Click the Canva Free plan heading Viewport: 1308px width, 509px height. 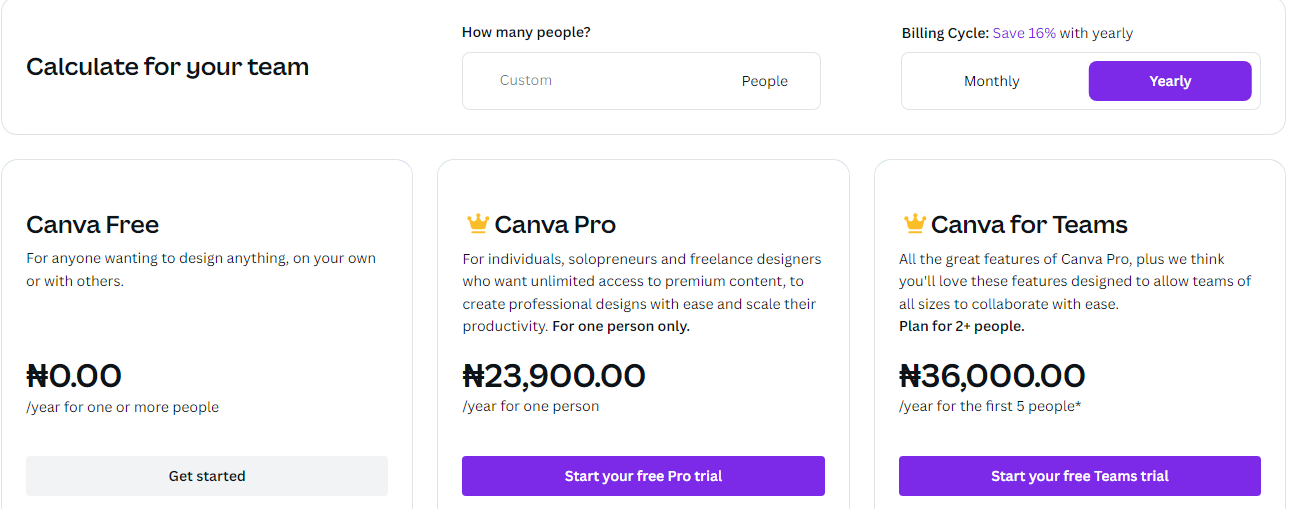pos(92,224)
